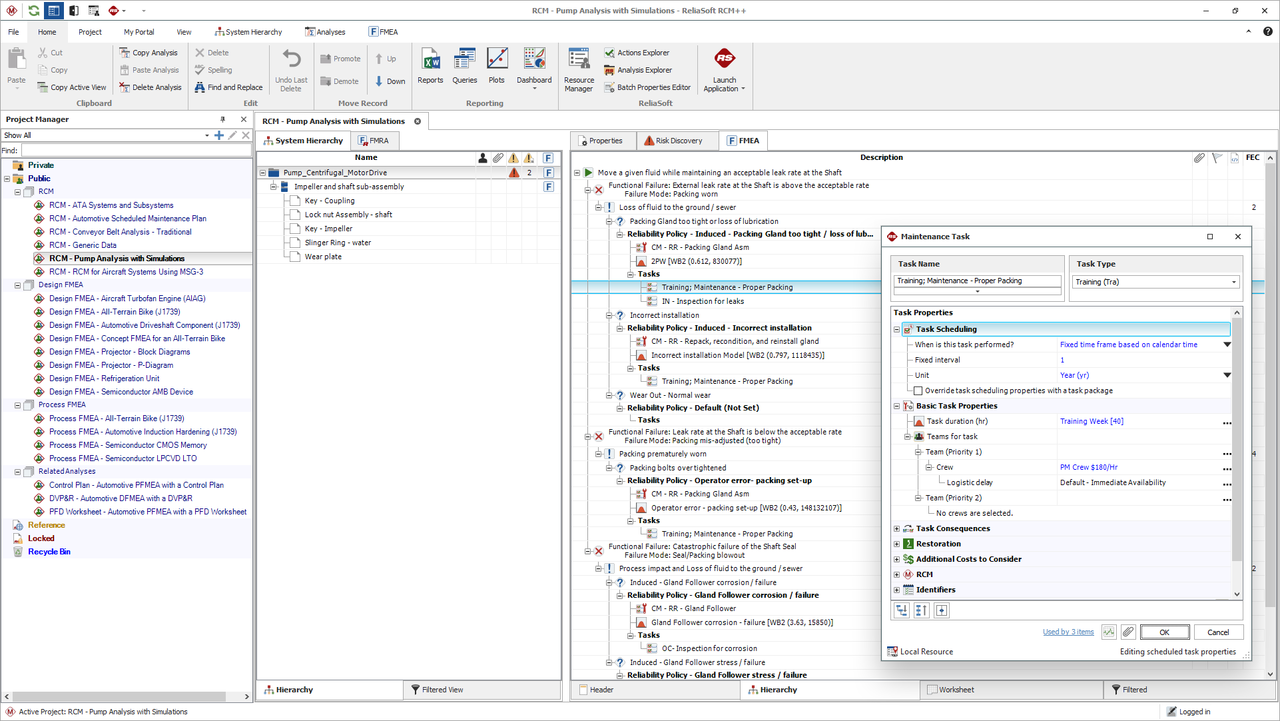The width and height of the screenshot is (1280, 721).
Task: Open the Show All filter dropdown
Action: [x=207, y=135]
